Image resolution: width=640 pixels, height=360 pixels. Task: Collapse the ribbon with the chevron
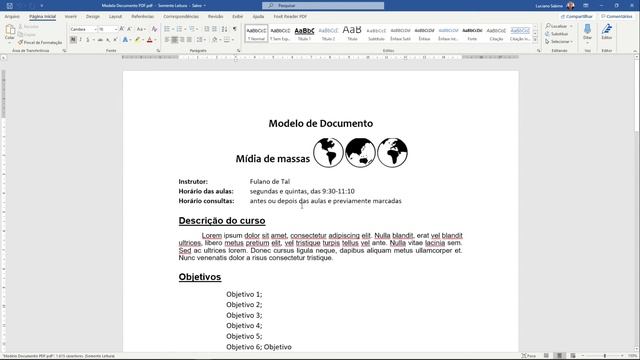point(635,51)
